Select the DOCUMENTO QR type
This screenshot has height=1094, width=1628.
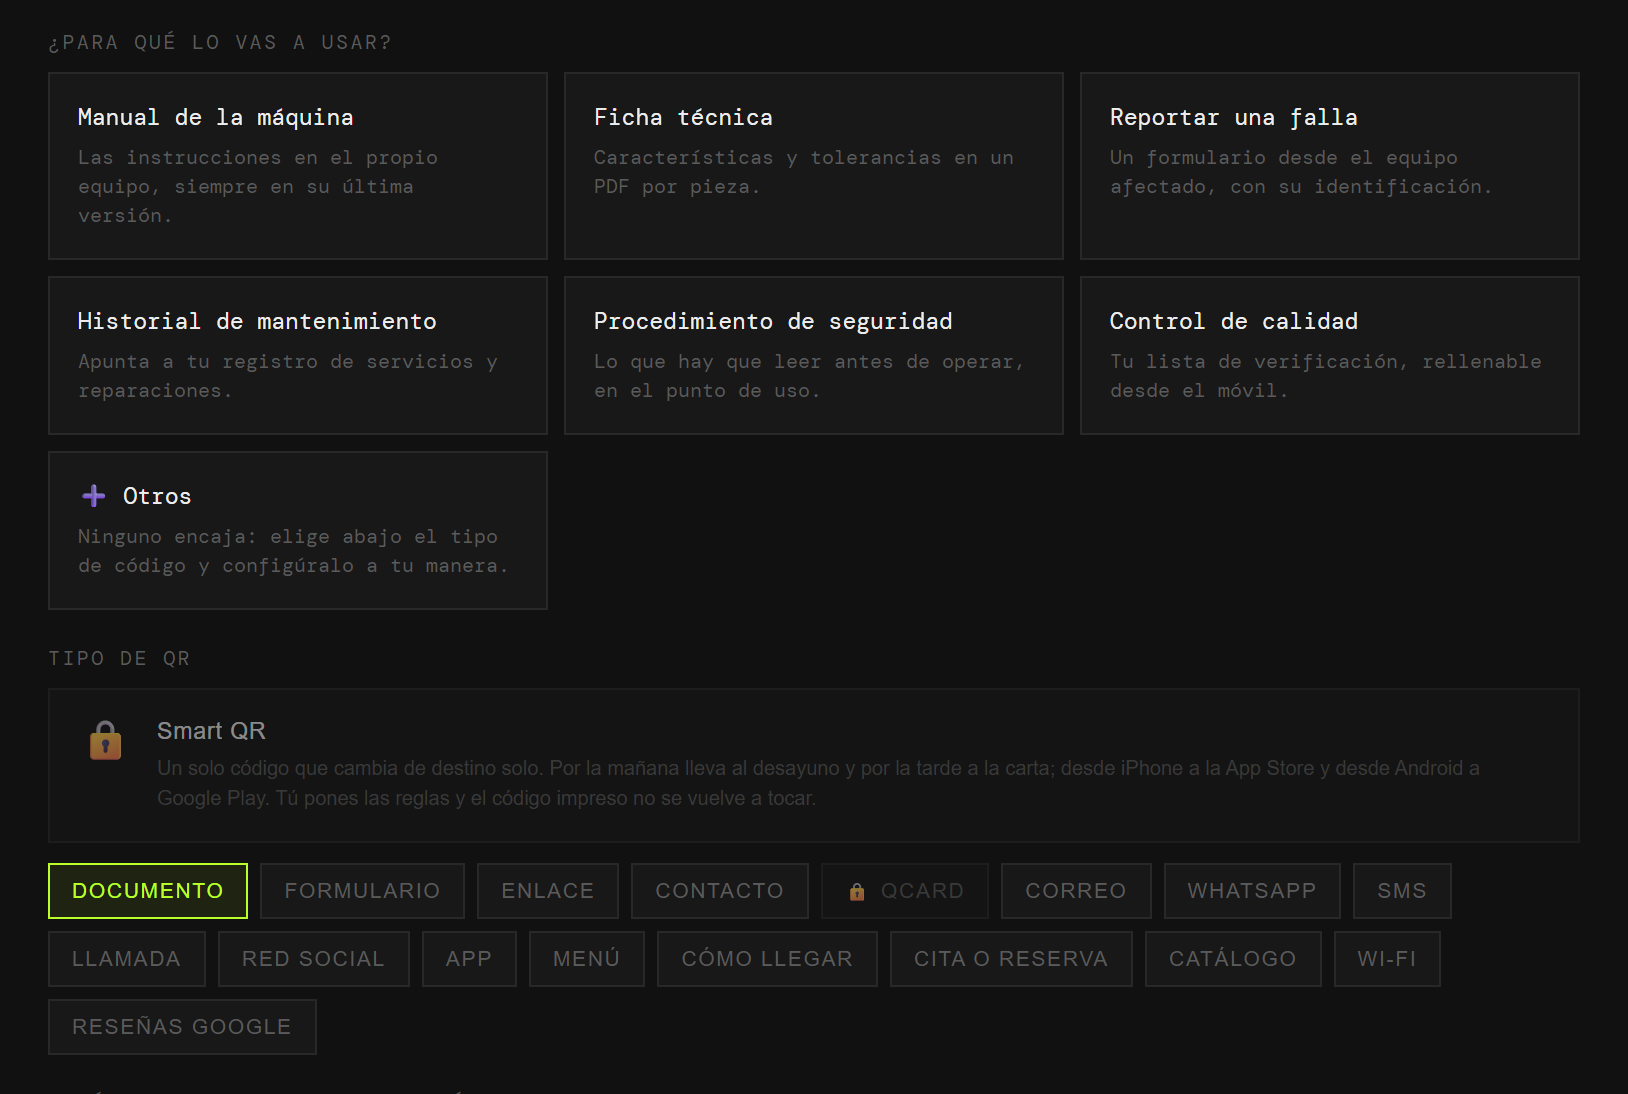click(148, 891)
